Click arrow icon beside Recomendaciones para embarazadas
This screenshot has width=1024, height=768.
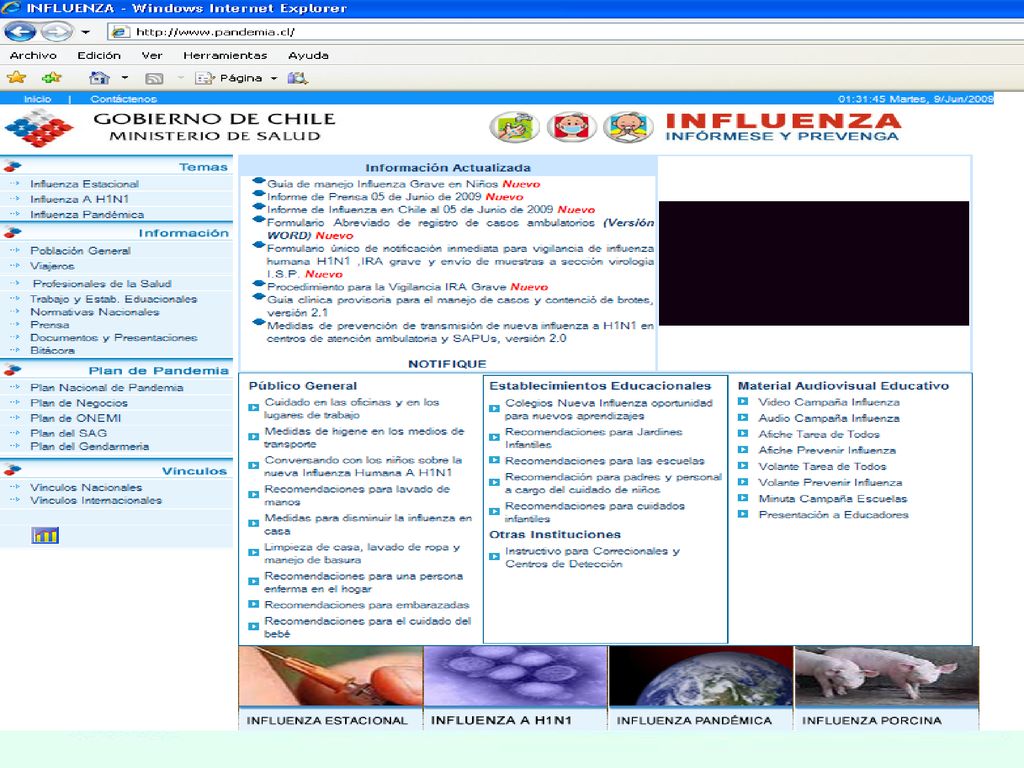click(254, 605)
